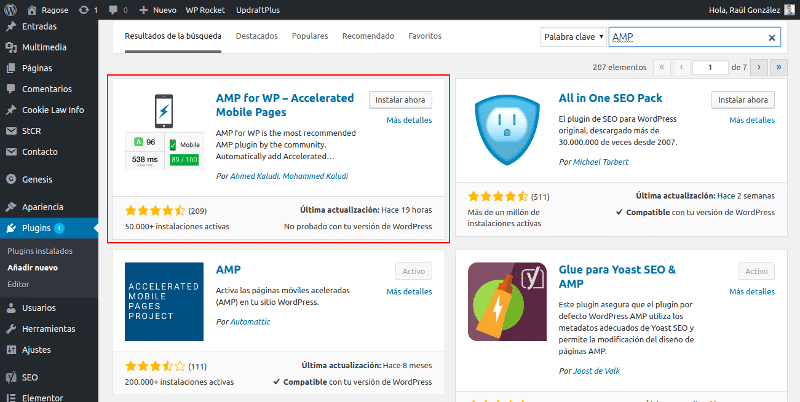Viewport: 800px width, 402px height.
Task: Open the Accelerated Mobile Pages Project thumbnail
Action: coord(164,302)
